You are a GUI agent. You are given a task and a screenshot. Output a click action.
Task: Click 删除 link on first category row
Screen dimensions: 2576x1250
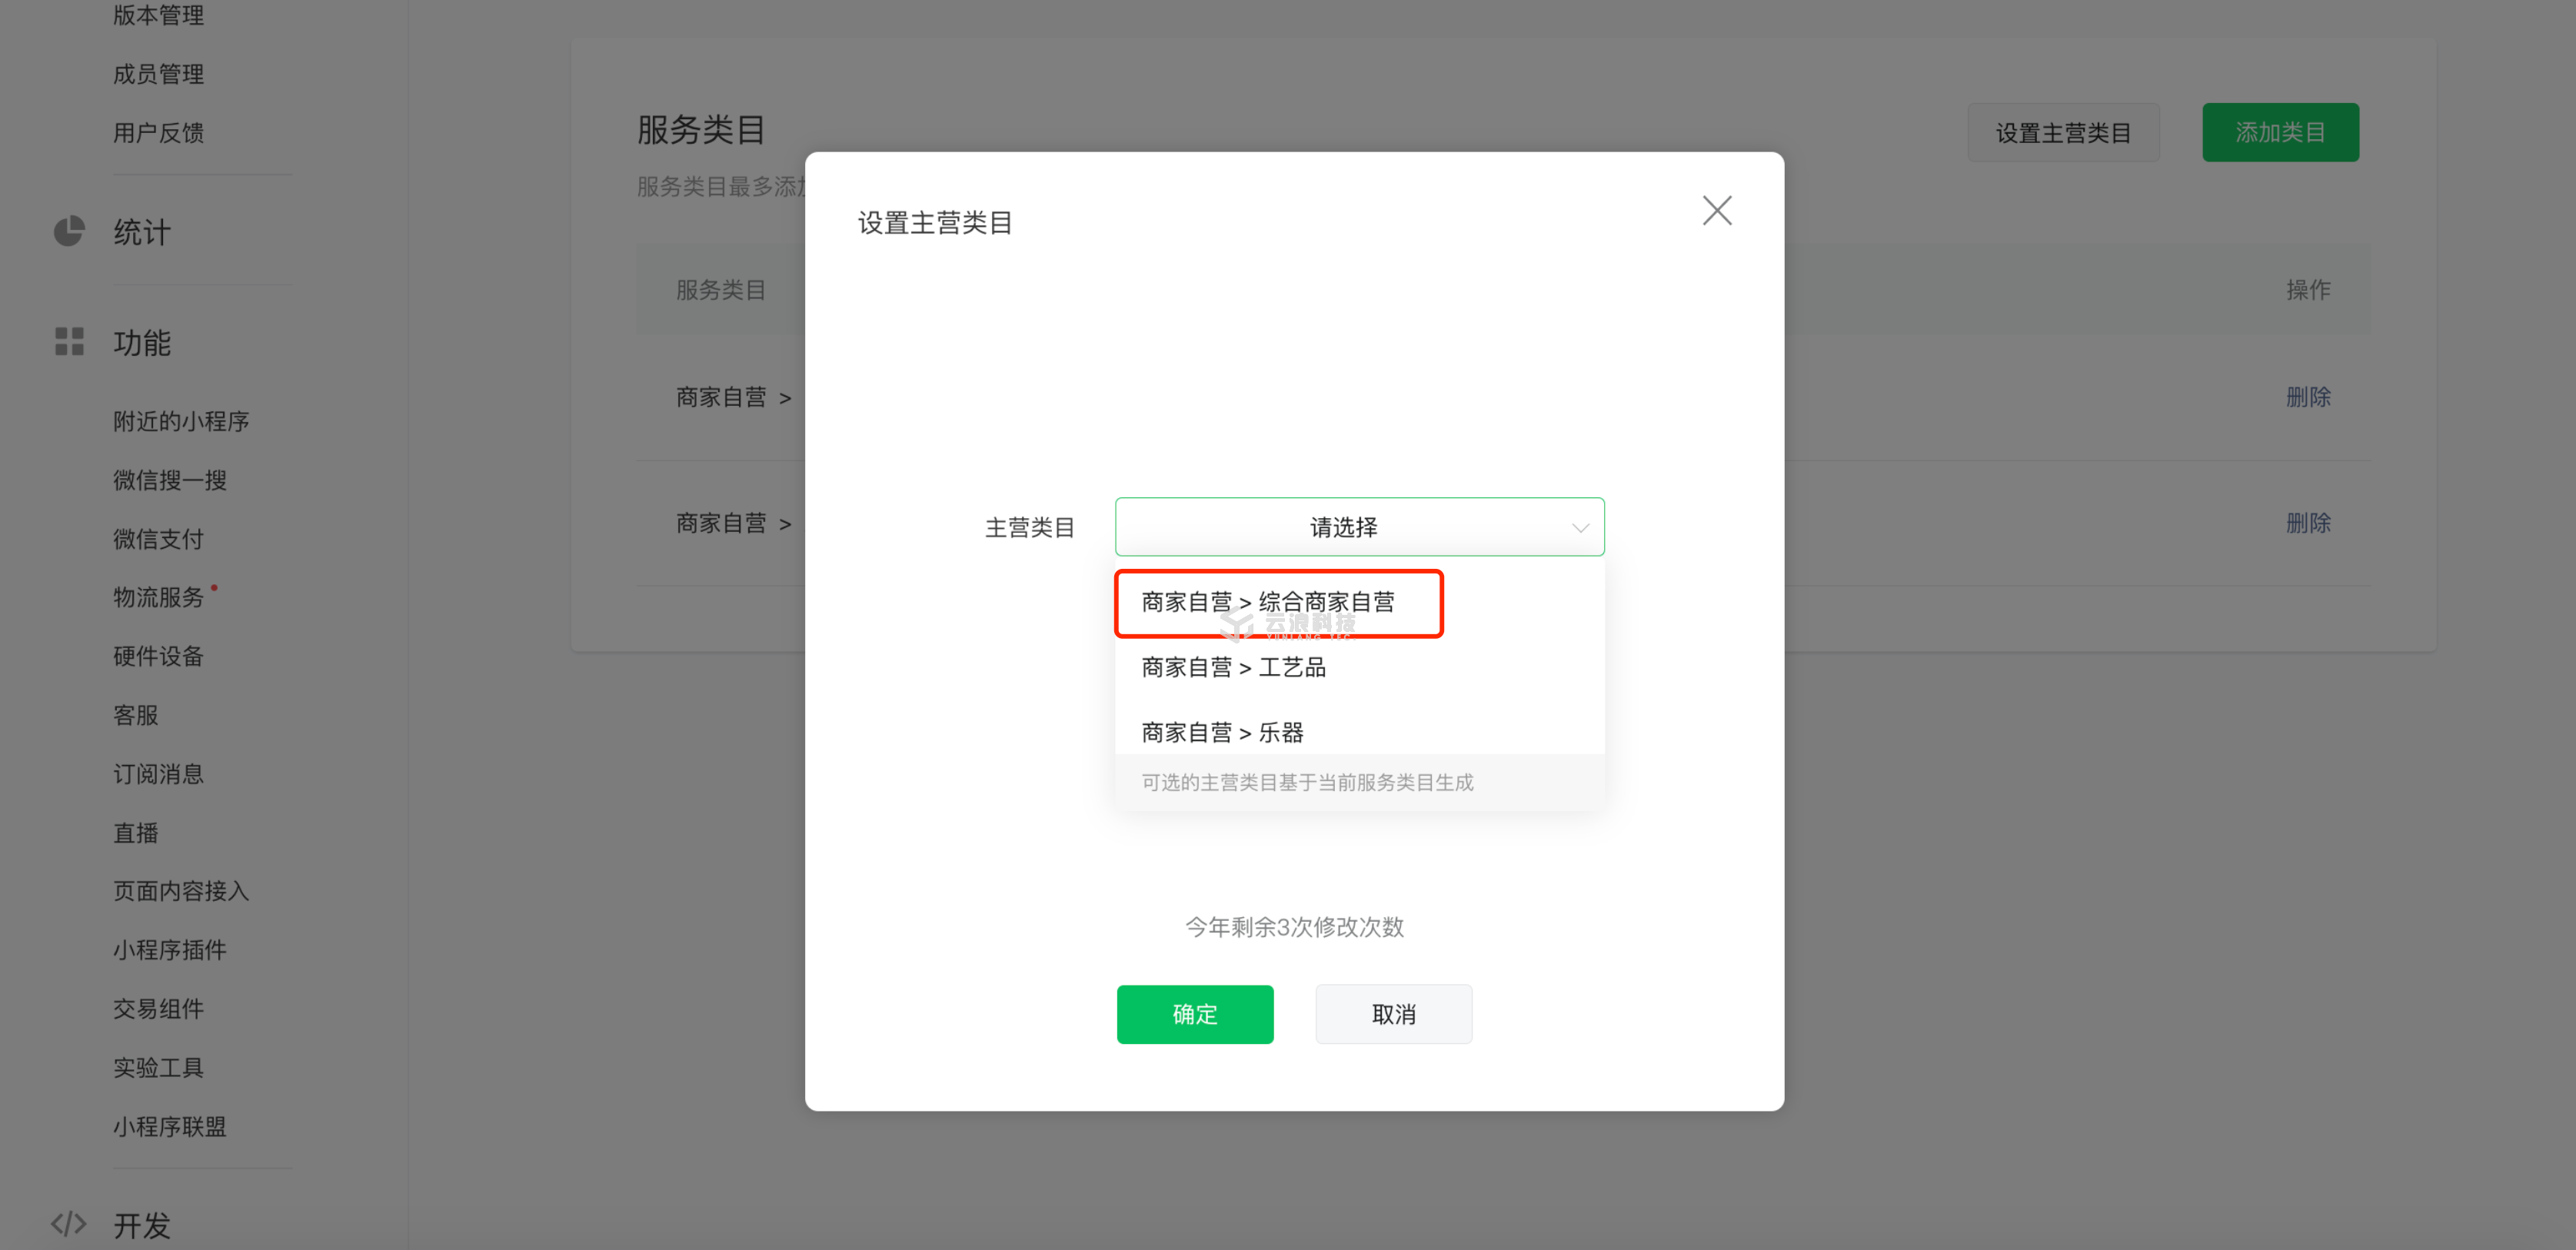[2307, 397]
